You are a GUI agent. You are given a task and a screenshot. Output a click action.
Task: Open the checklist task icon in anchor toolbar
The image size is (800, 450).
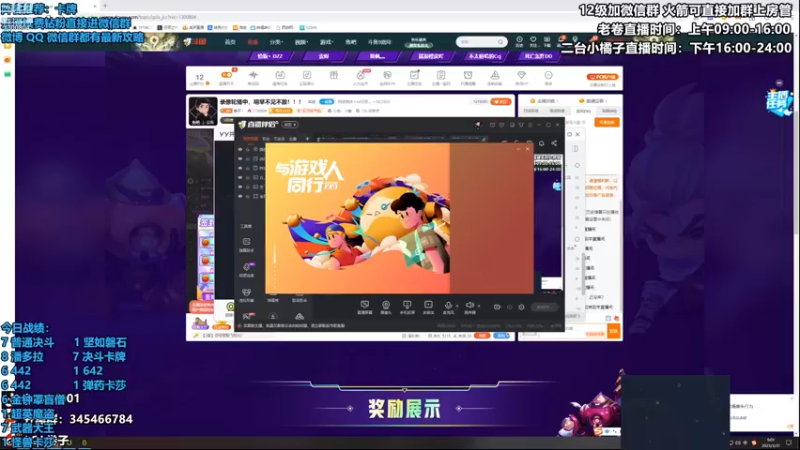coord(414,76)
